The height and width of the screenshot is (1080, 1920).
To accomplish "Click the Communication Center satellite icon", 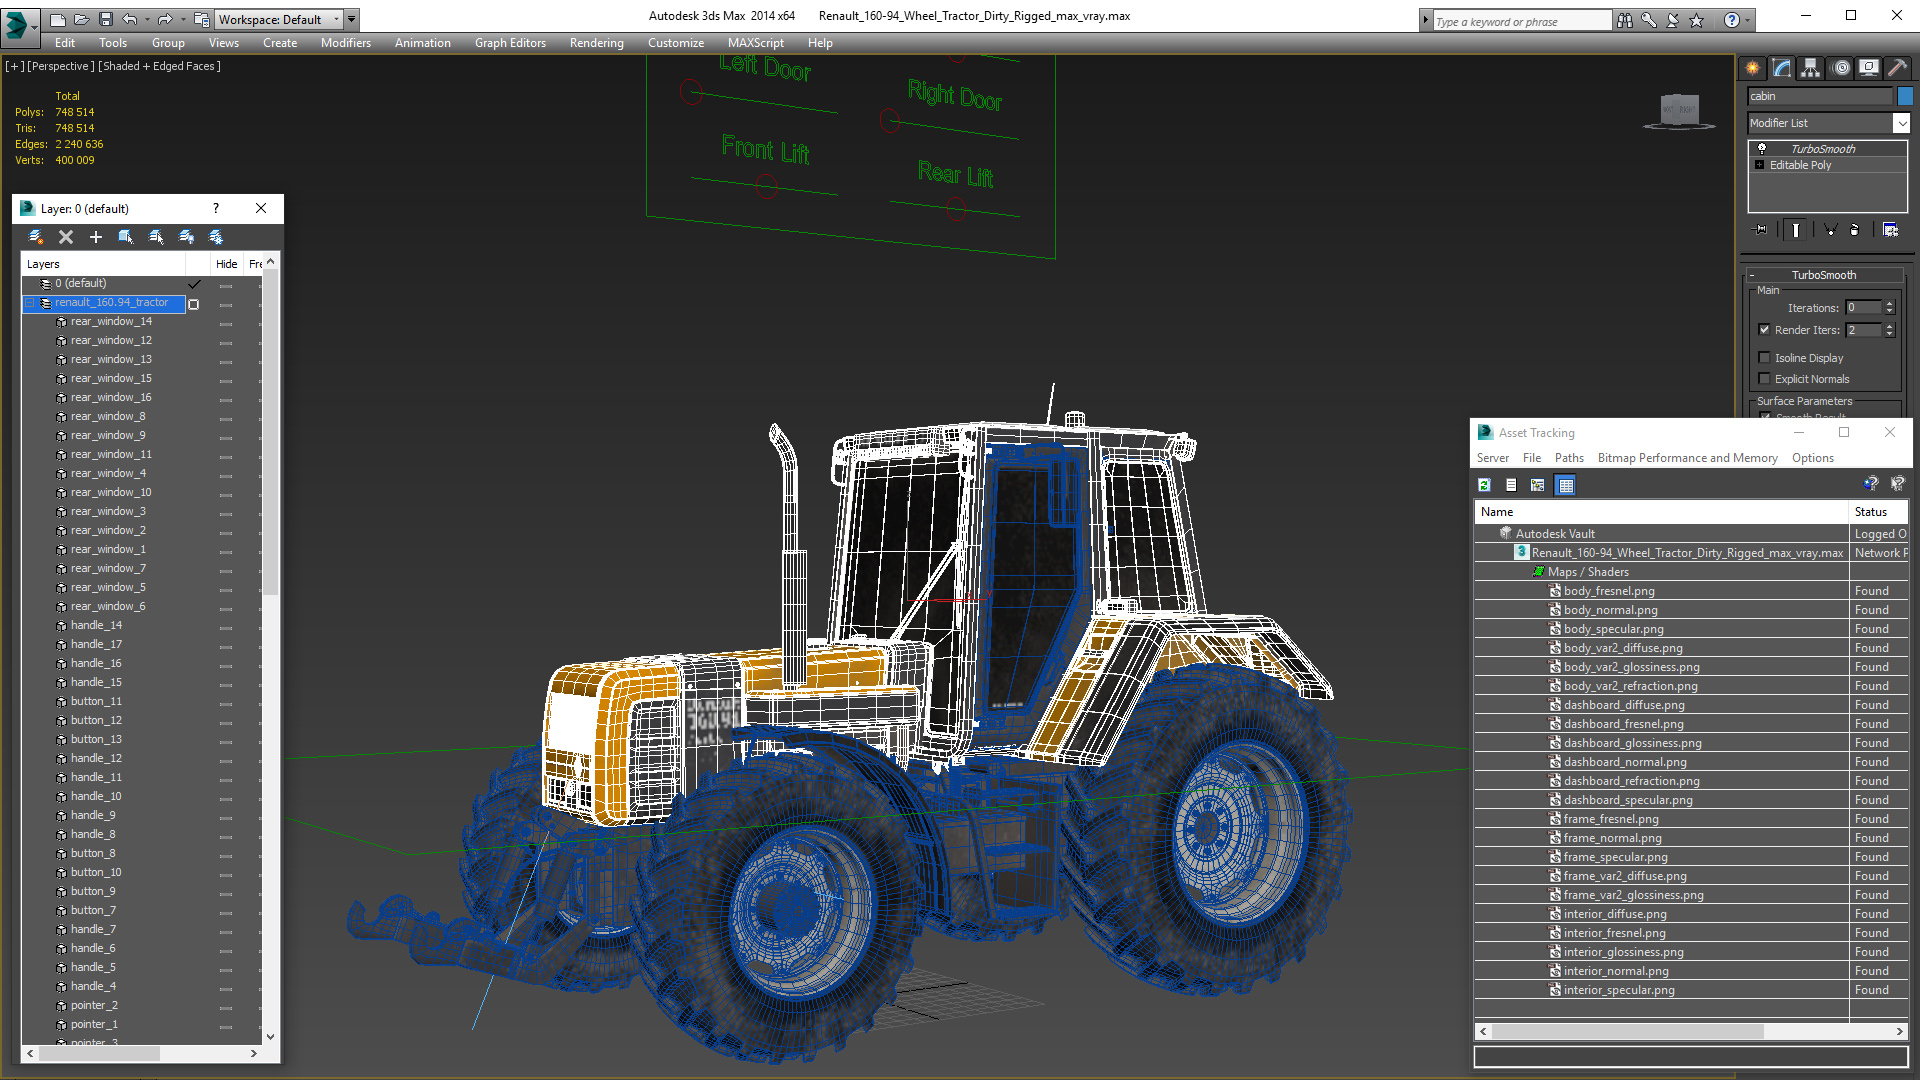I will (x=1672, y=20).
